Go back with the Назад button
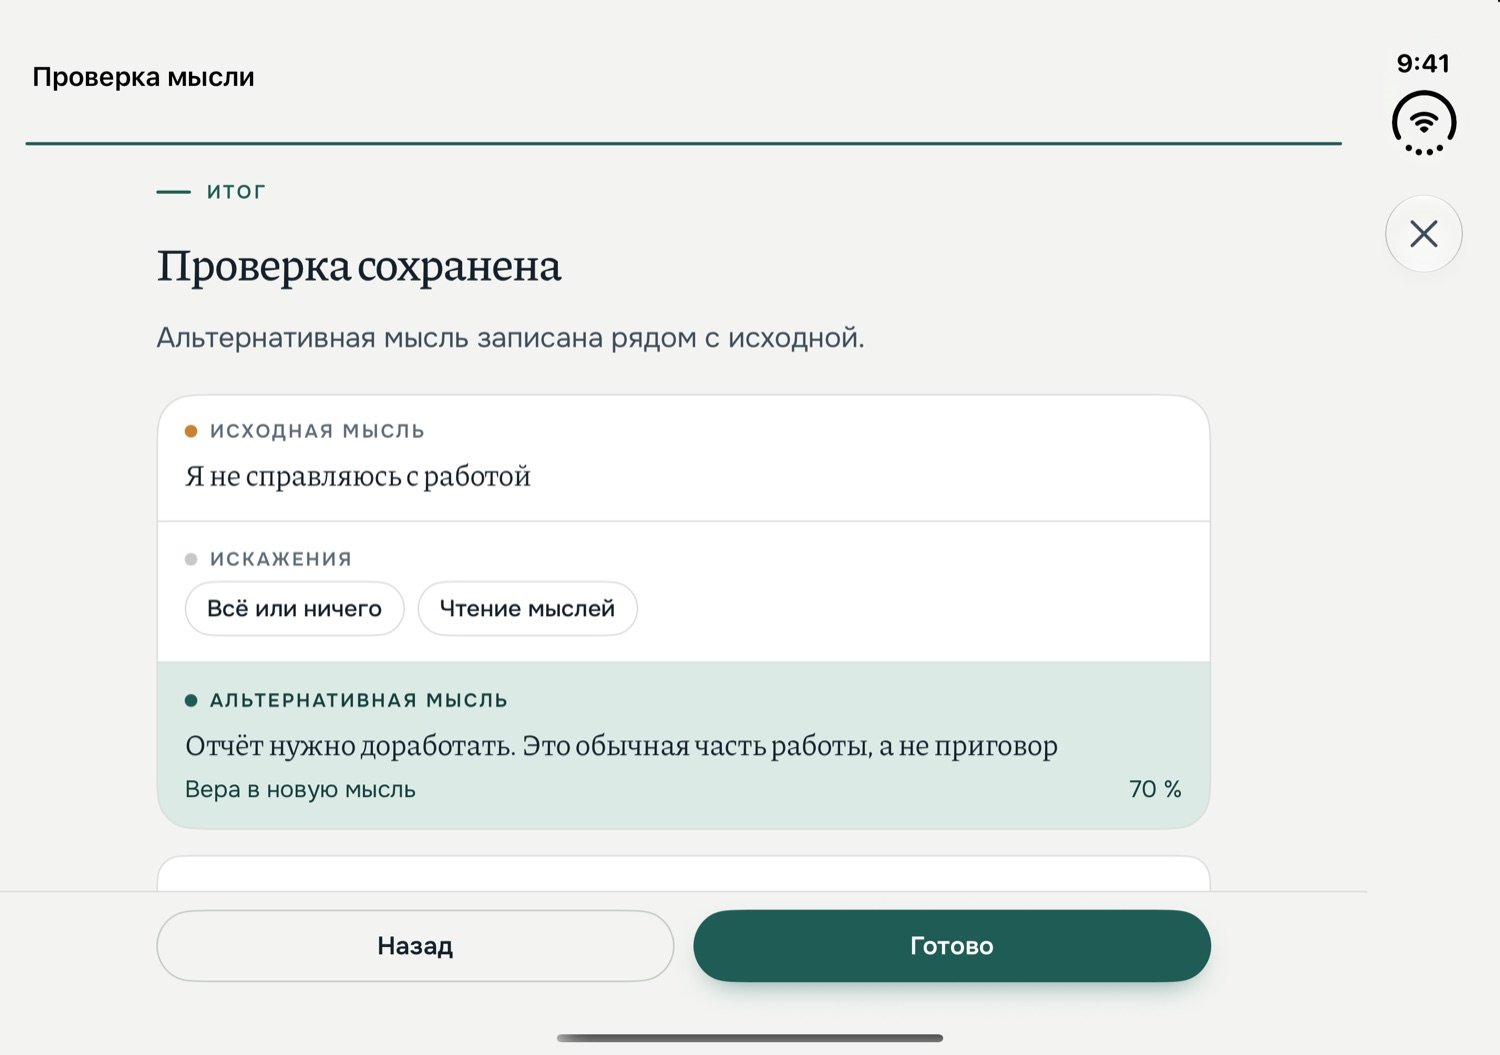This screenshot has height=1055, width=1500. click(x=415, y=946)
